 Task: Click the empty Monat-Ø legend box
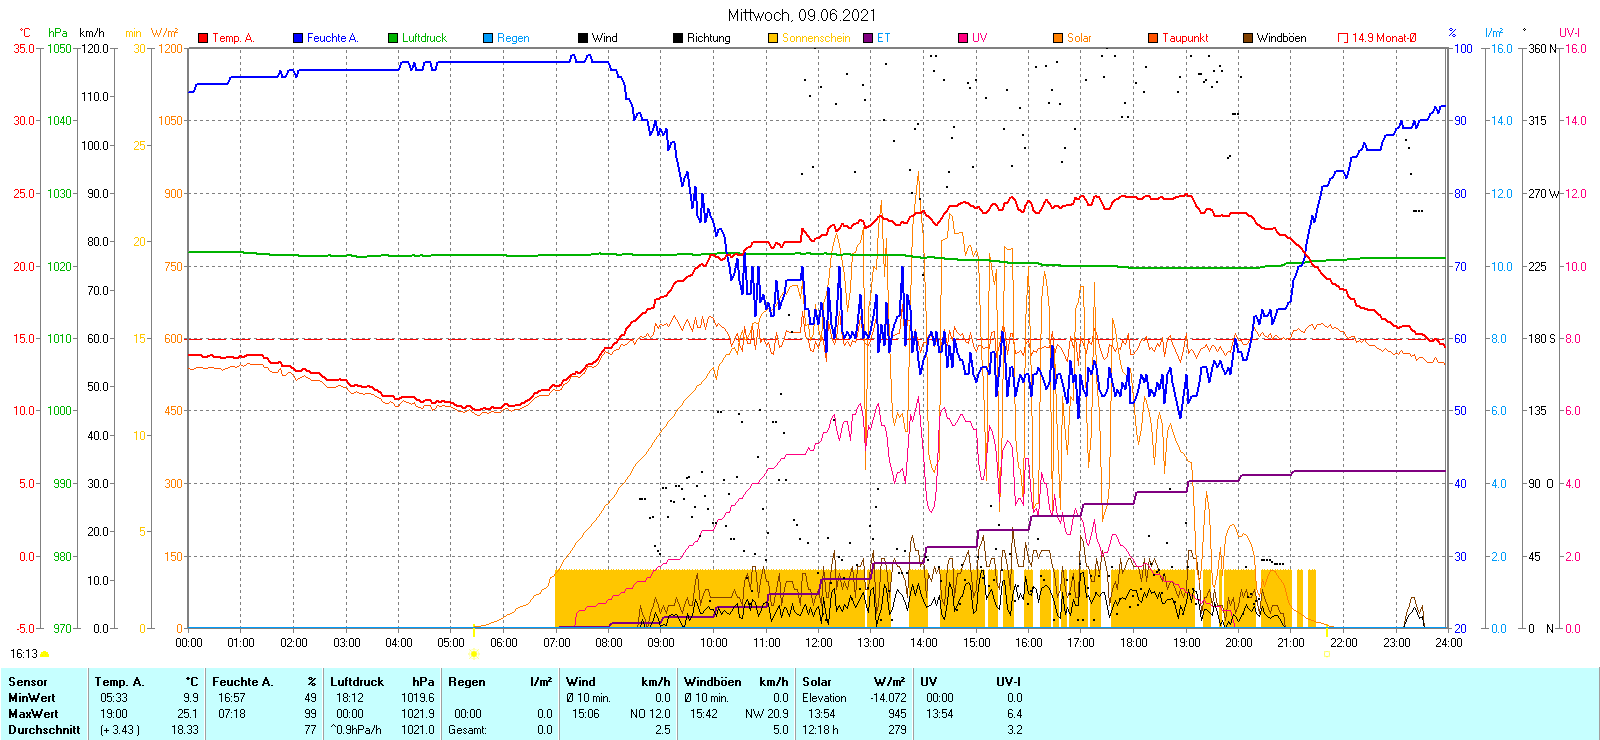(x=1343, y=38)
